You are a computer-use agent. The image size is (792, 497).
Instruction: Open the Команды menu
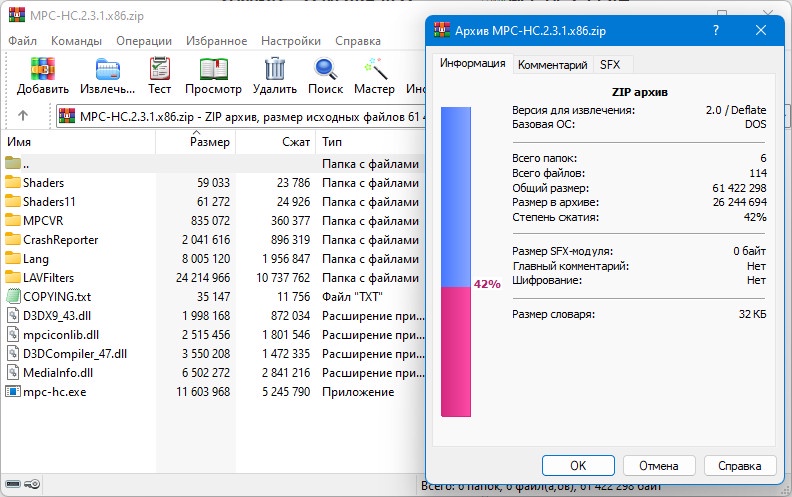[76, 41]
